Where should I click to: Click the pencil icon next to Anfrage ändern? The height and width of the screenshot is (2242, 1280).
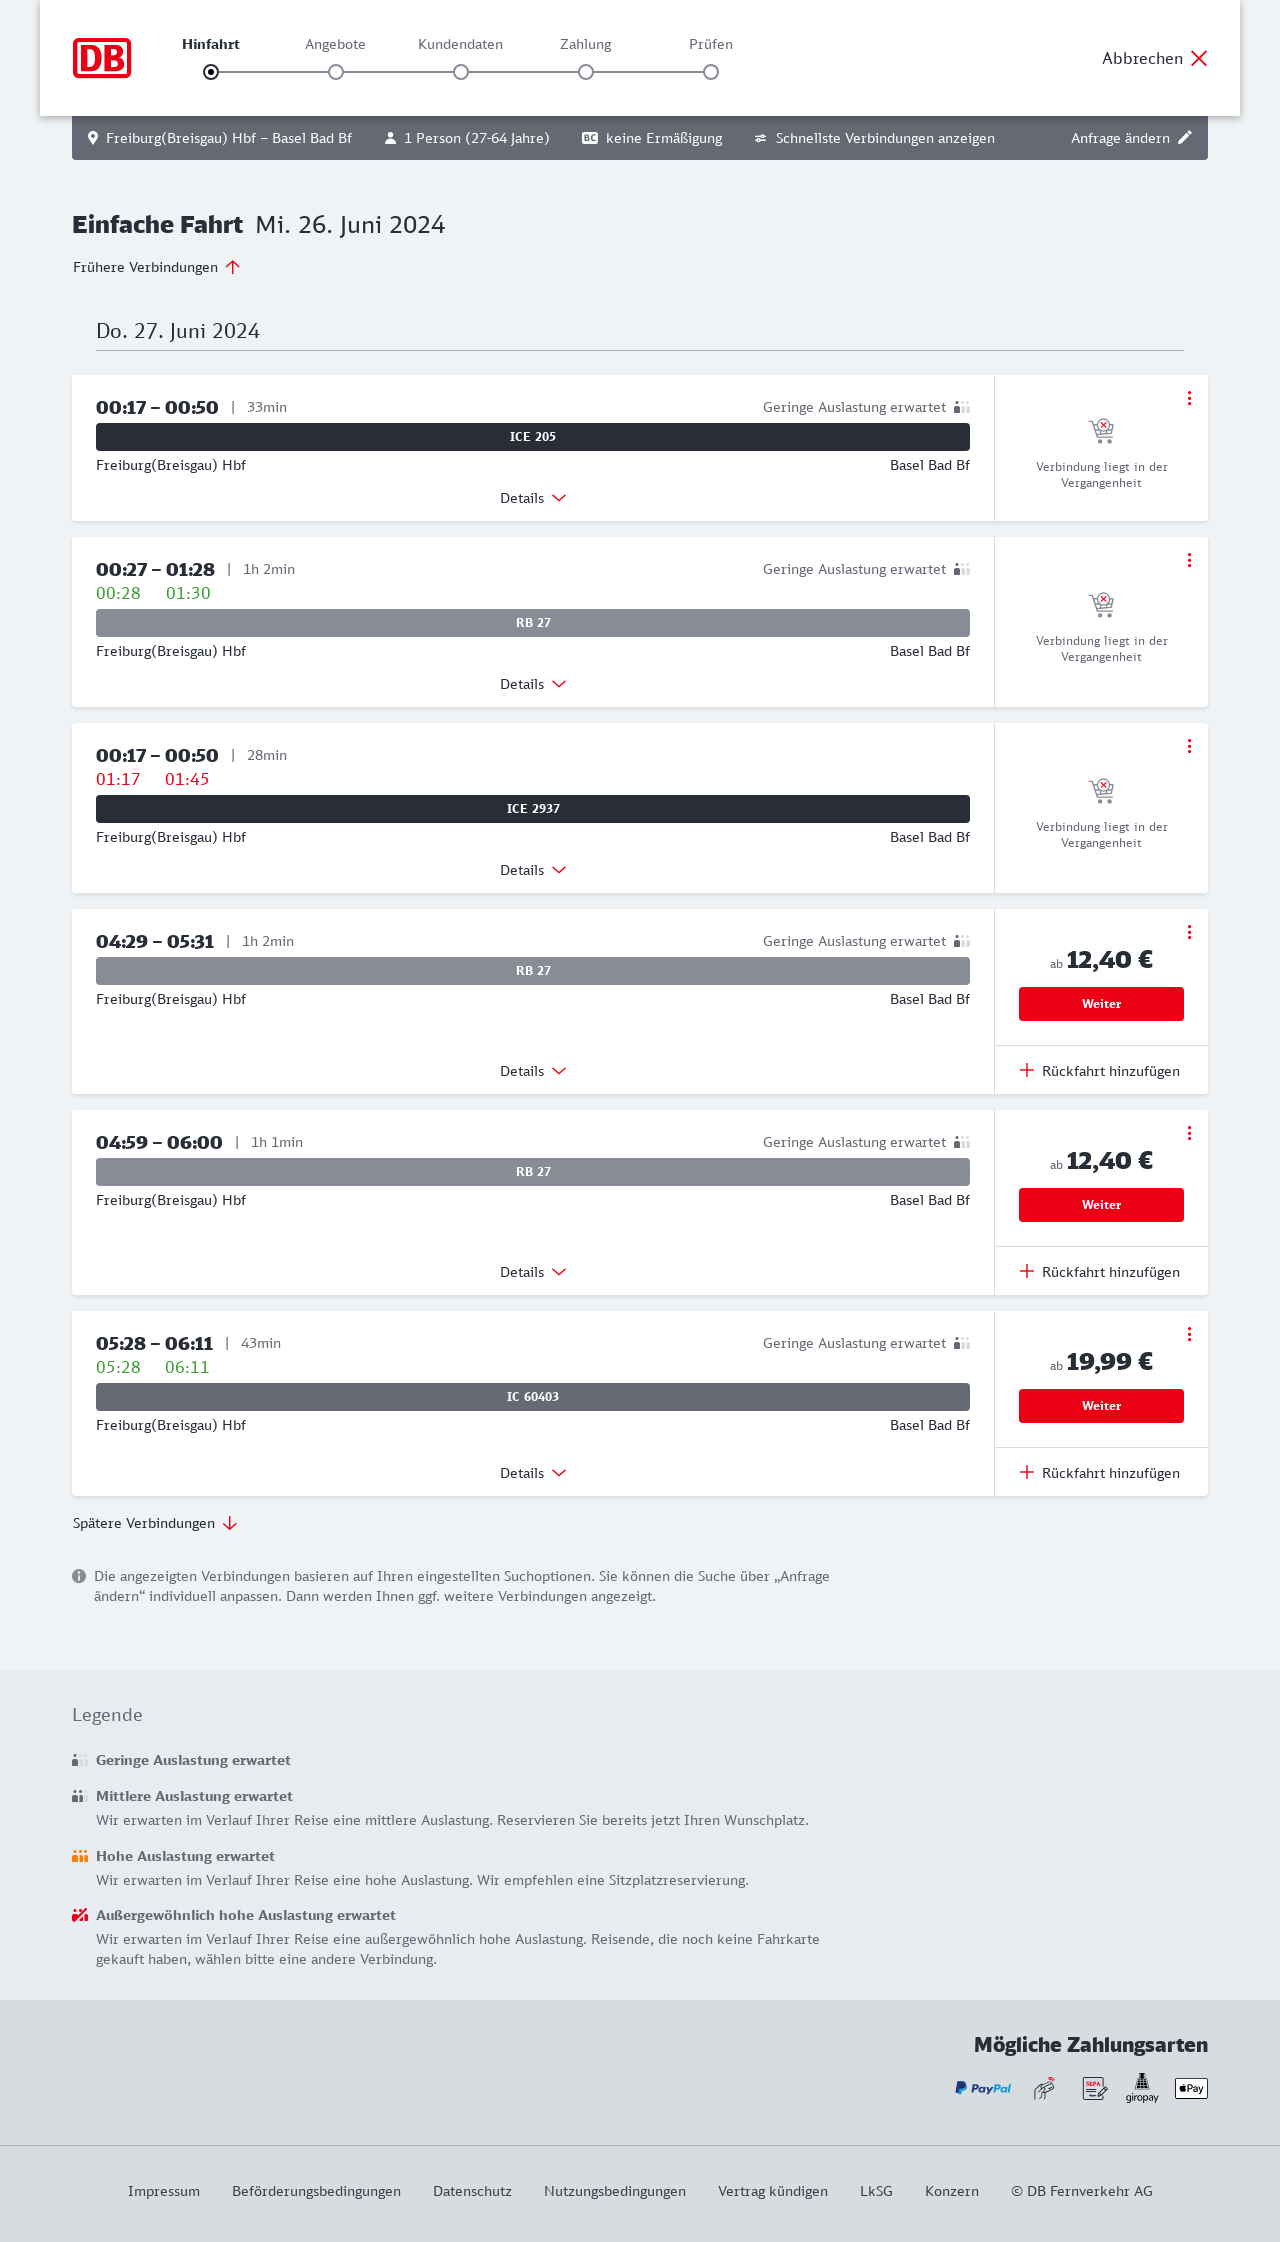[1185, 138]
